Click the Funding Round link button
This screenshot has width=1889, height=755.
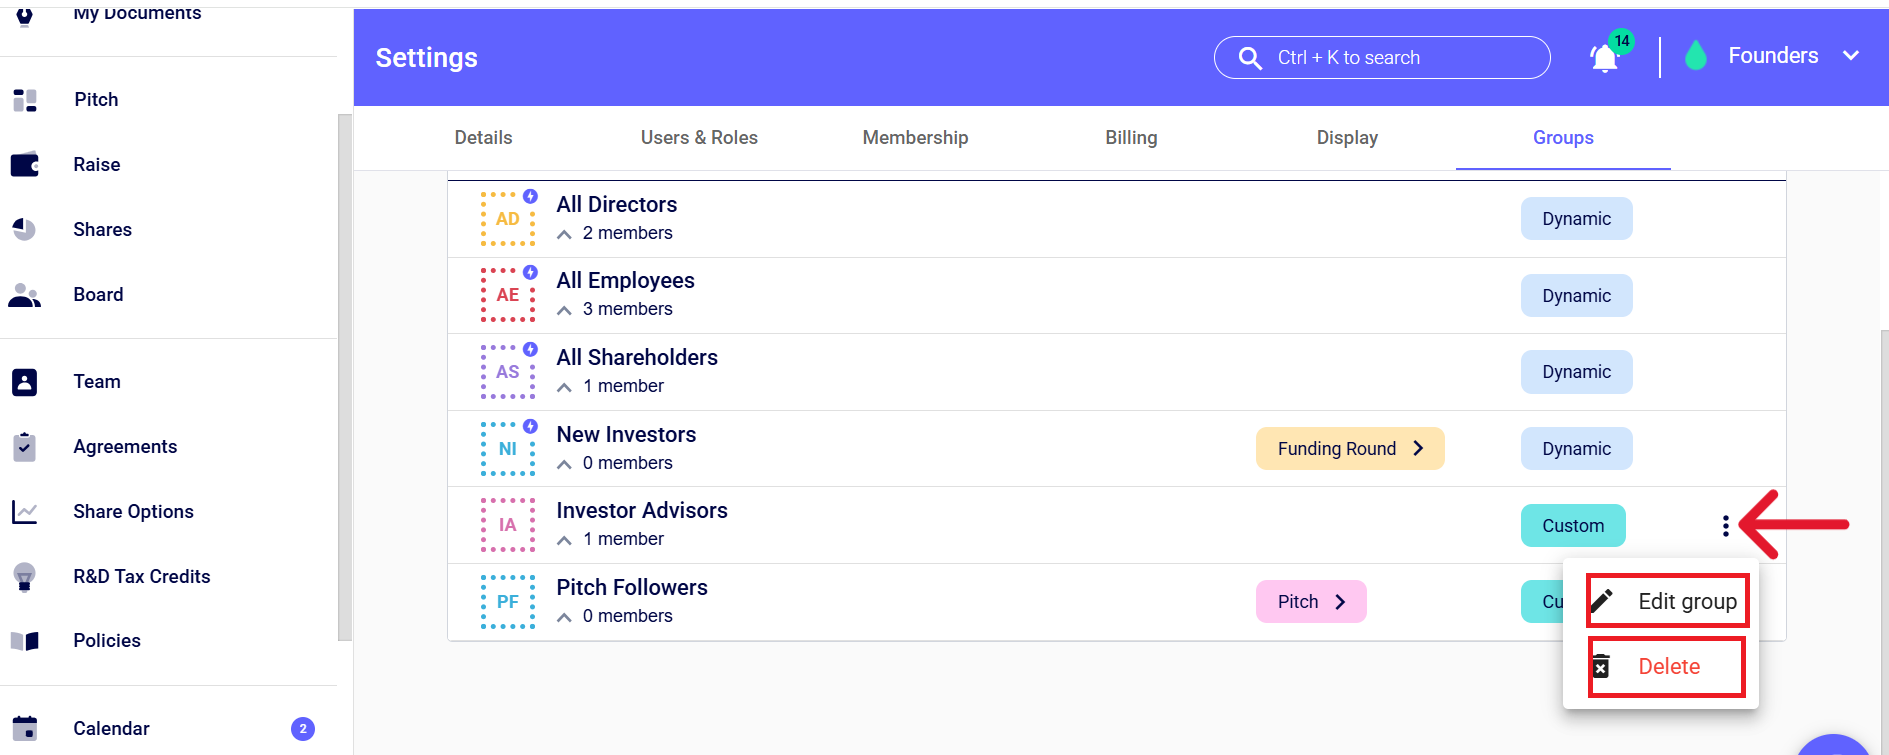1350,449
